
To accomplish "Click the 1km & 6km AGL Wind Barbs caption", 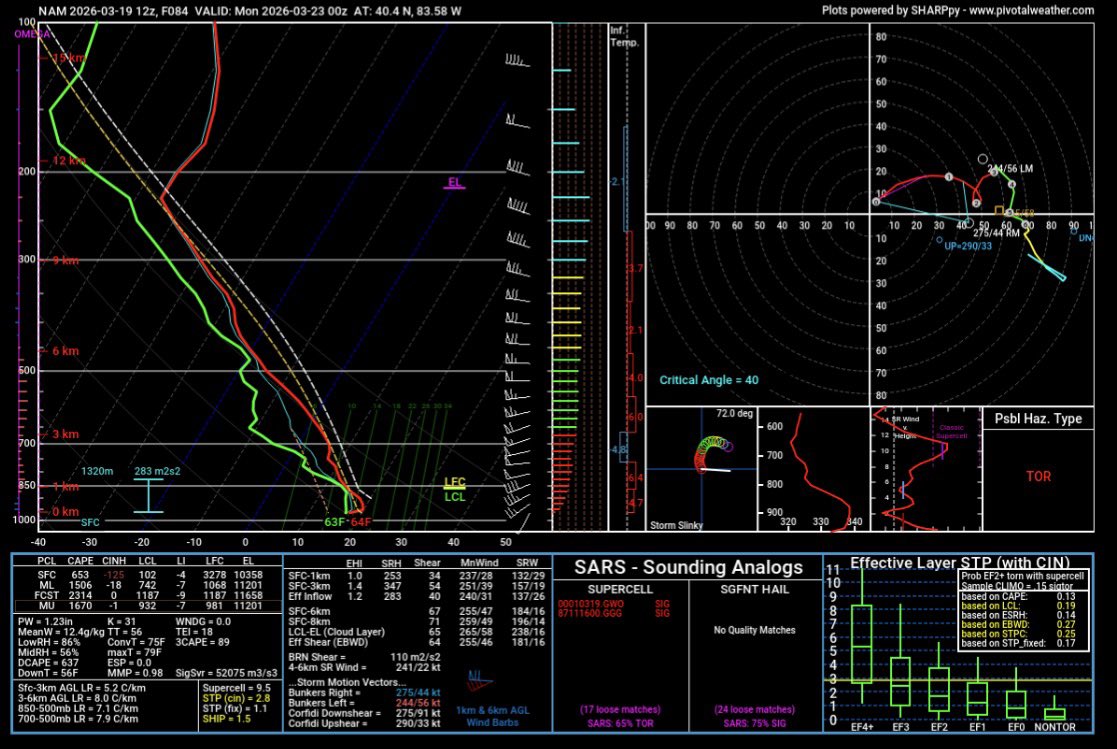I will (492, 716).
